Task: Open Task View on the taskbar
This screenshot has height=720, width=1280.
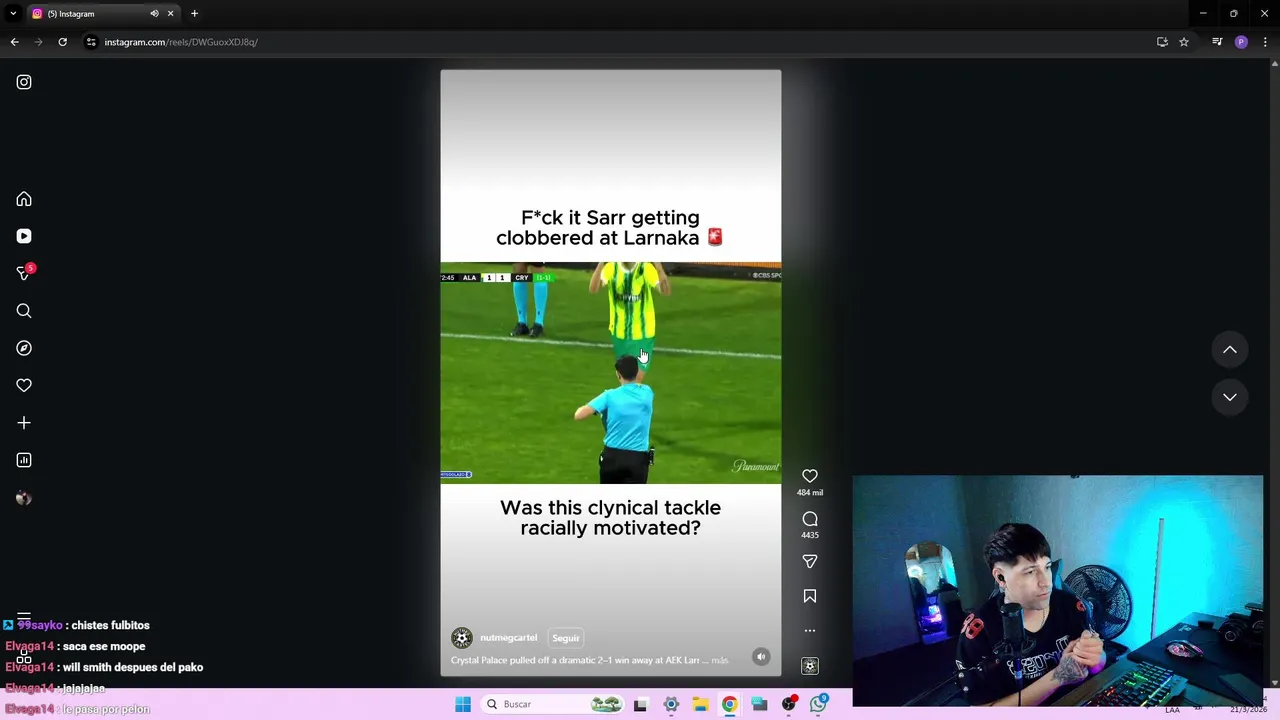Action: 640,704
